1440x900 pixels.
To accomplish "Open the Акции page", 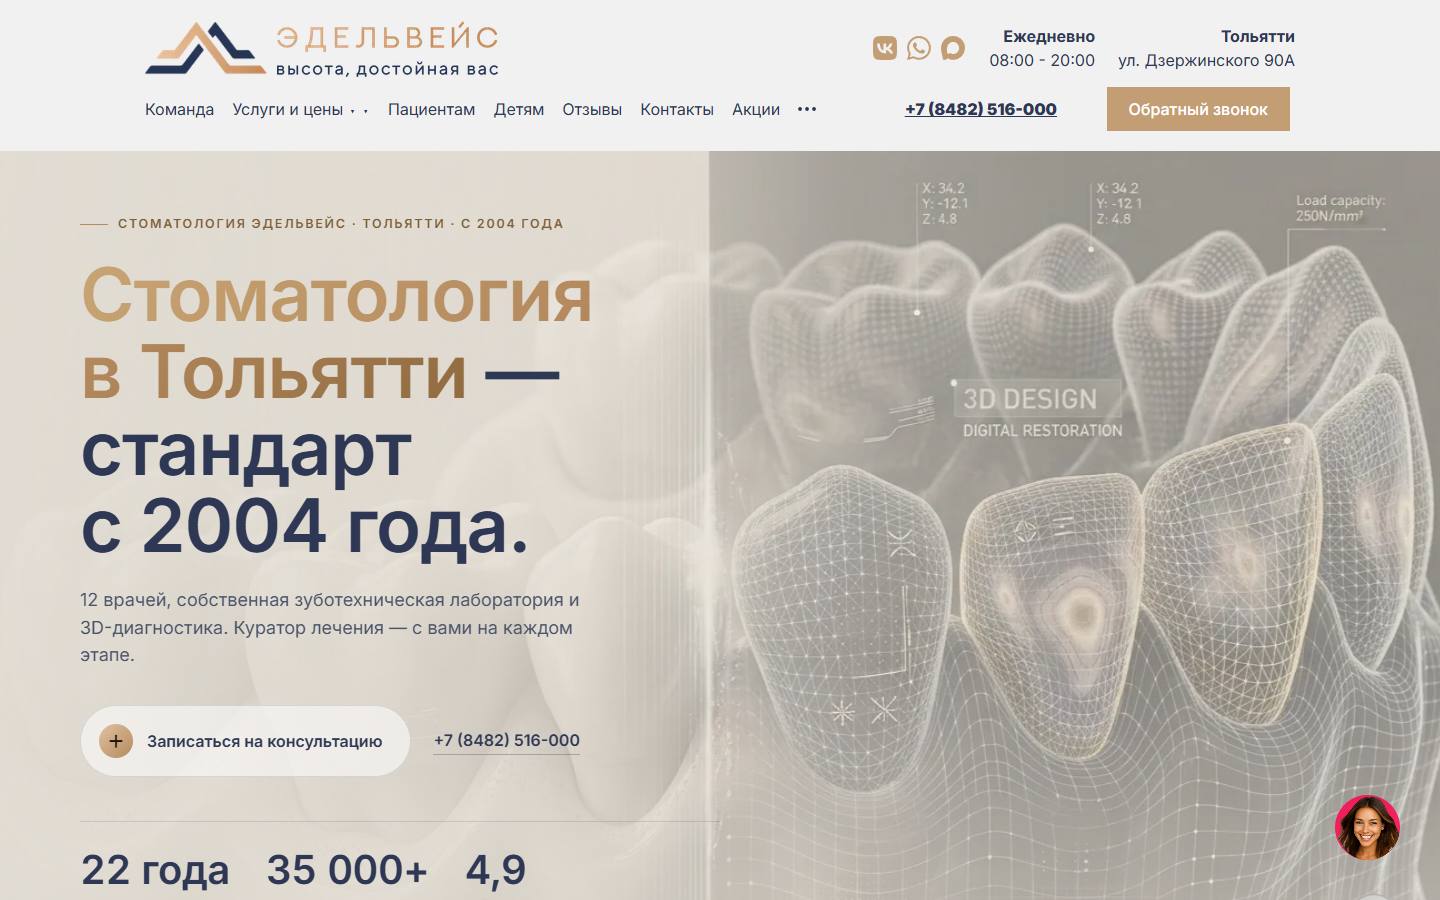I will click(x=756, y=109).
